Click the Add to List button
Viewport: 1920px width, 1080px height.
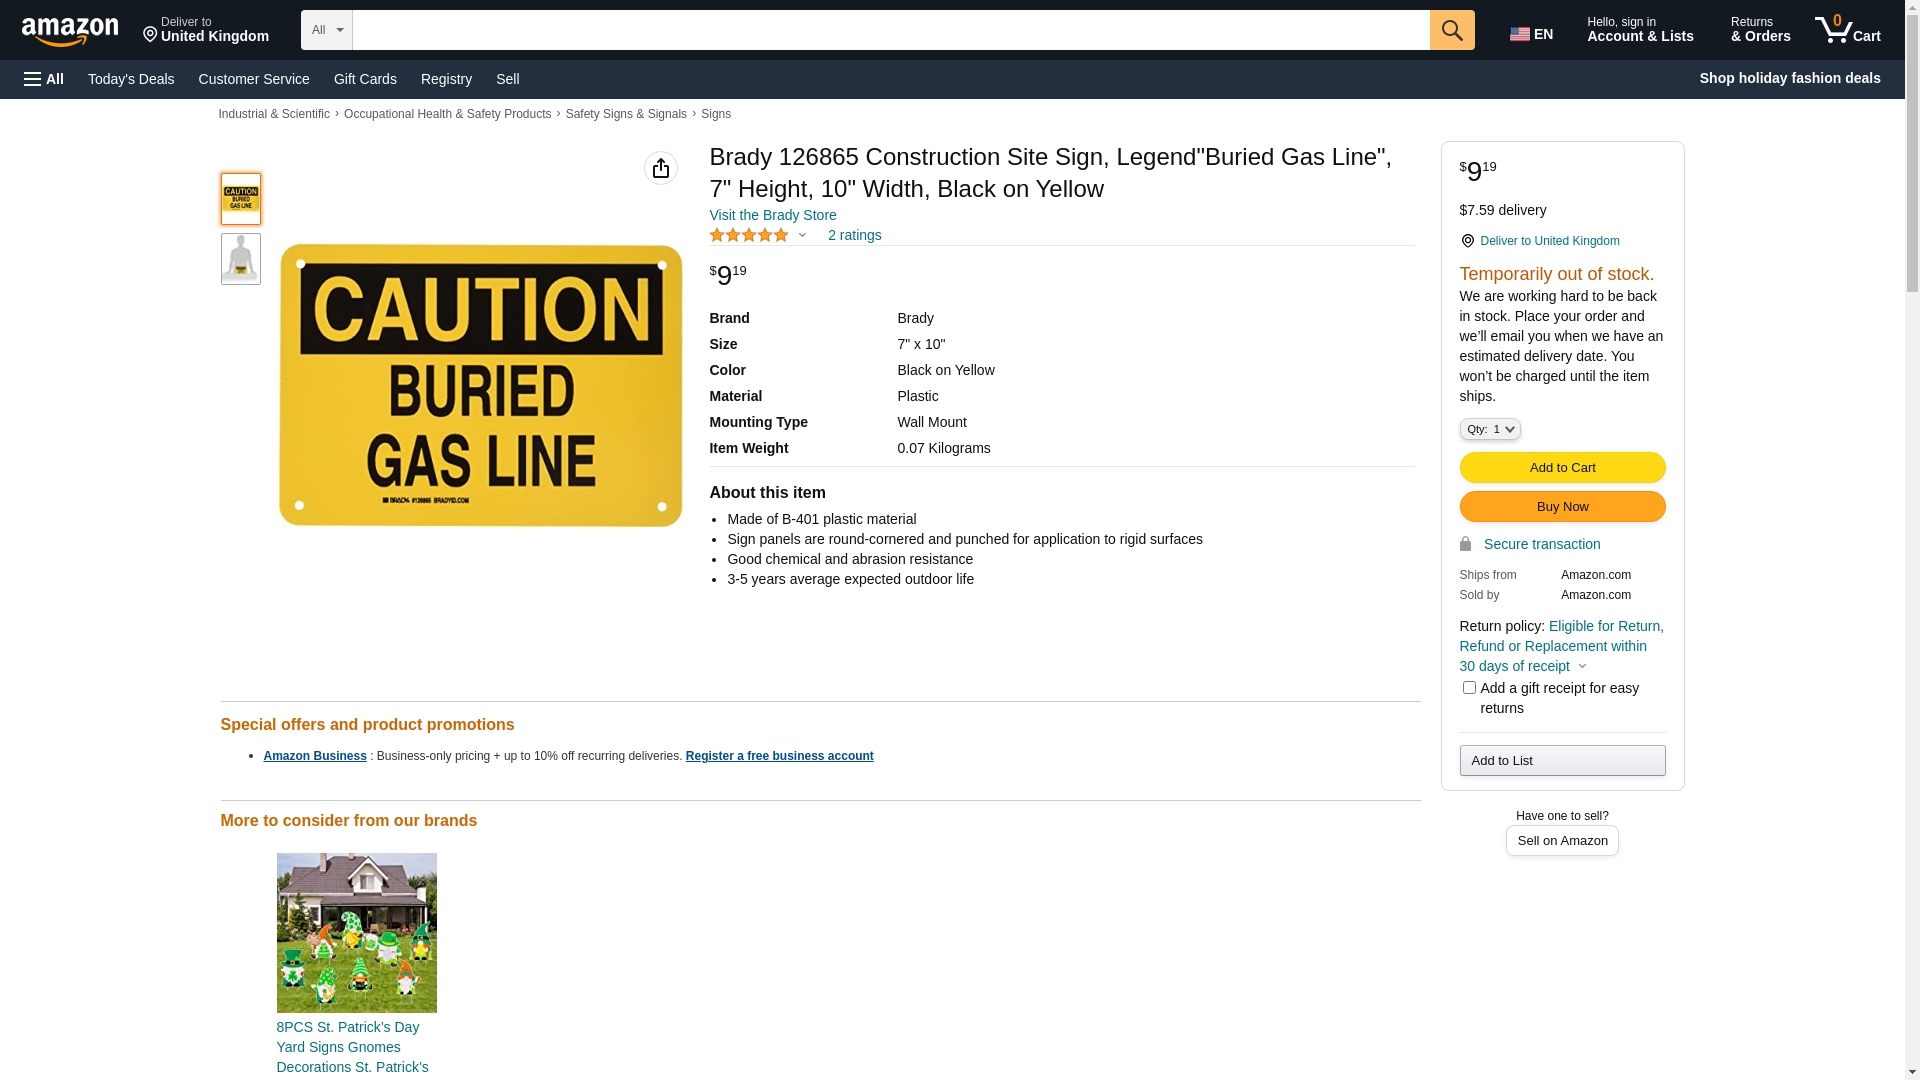pos(1562,761)
